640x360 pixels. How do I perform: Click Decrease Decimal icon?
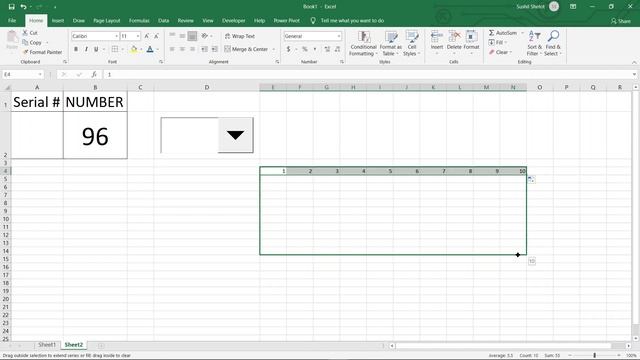click(x=337, y=49)
